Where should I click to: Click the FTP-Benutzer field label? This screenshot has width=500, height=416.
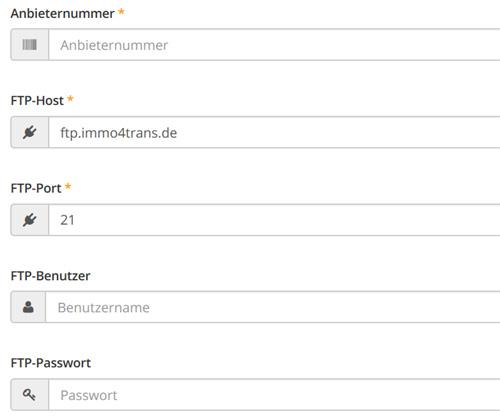tap(50, 276)
